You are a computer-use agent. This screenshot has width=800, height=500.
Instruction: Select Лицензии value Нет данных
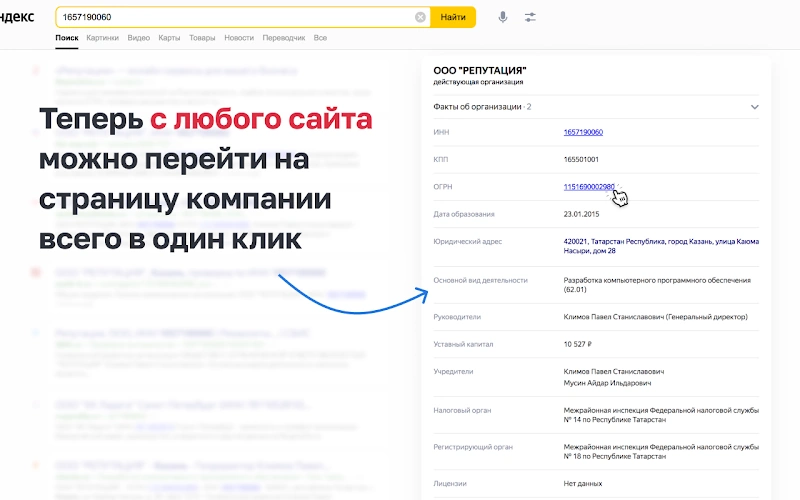[583, 484]
